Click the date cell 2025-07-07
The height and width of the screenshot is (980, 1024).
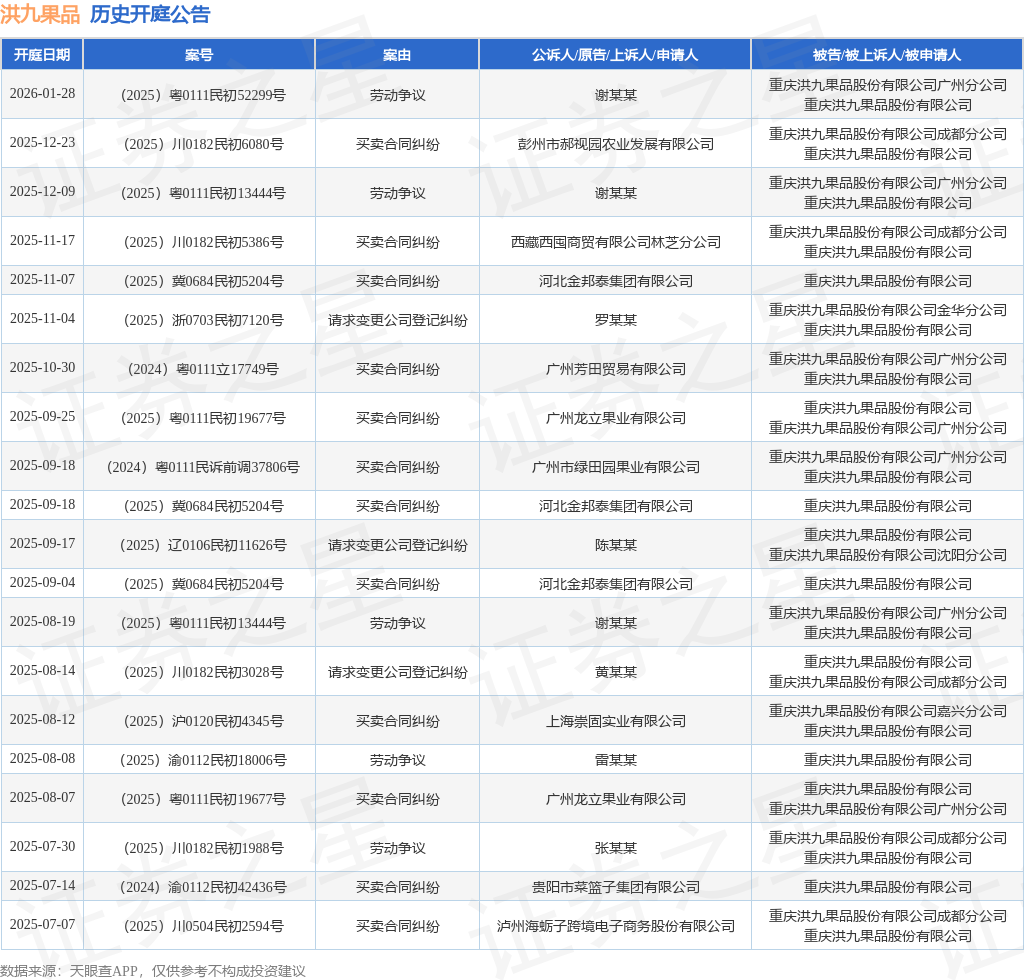click(x=42, y=925)
